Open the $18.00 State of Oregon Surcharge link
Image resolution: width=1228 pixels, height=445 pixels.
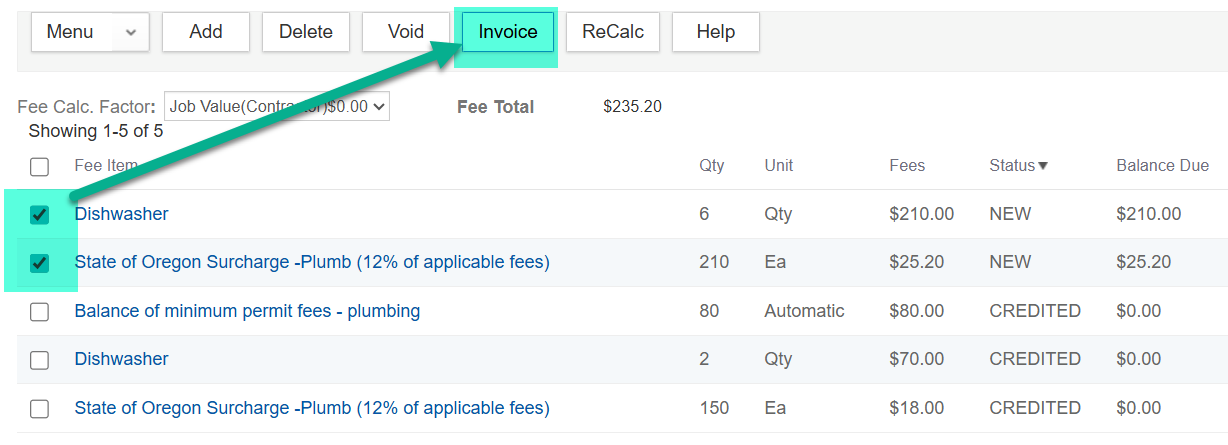312,408
